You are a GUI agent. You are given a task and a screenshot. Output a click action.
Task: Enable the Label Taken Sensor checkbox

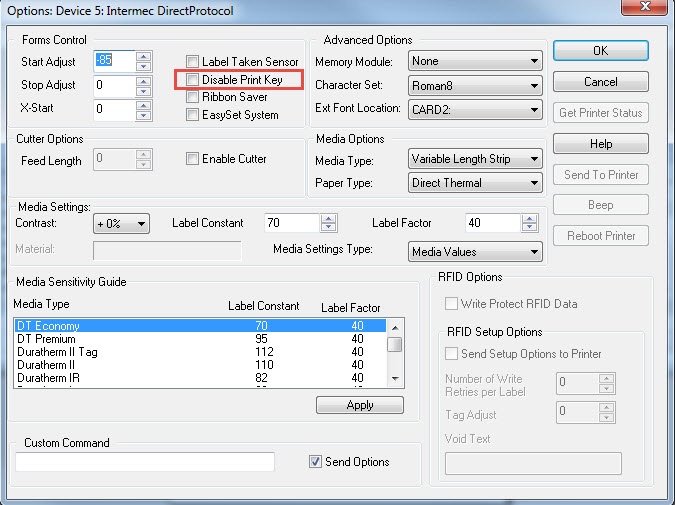(x=192, y=62)
